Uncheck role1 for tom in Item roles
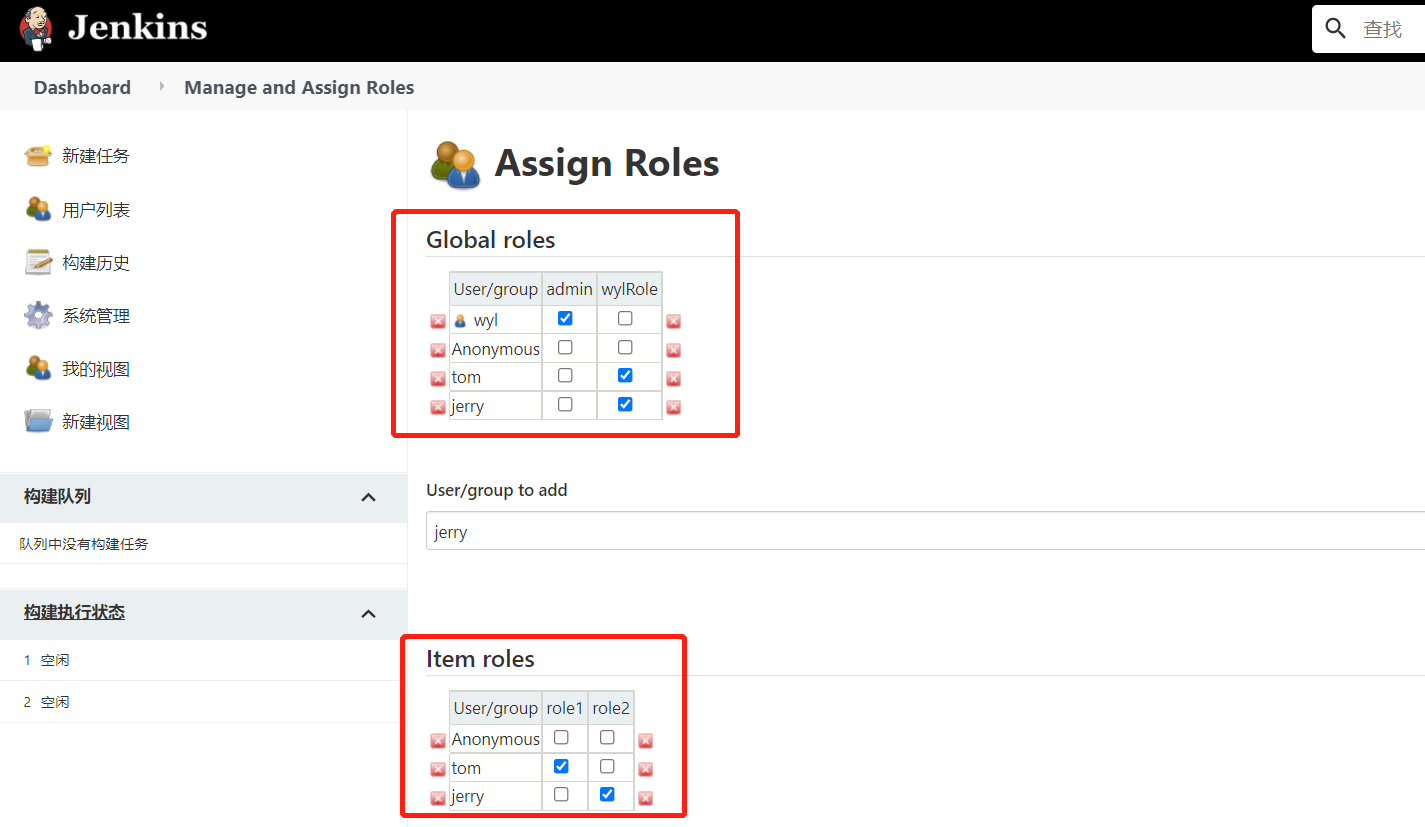Image resolution: width=1425 pixels, height=827 pixels. pos(561,766)
